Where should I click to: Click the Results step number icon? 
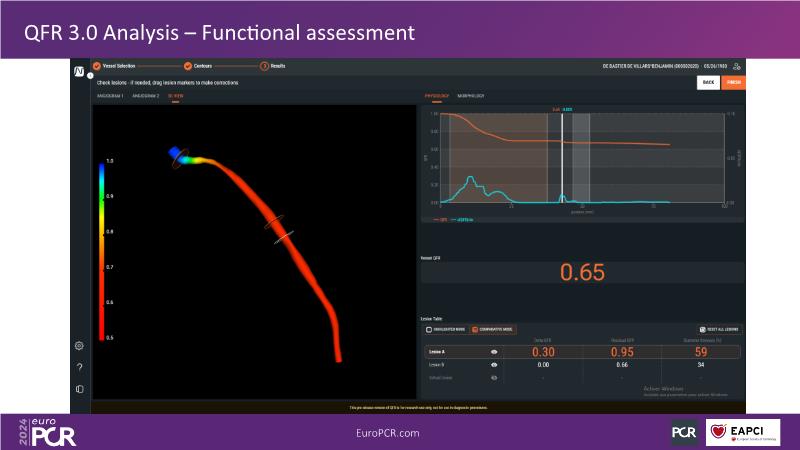click(x=264, y=65)
